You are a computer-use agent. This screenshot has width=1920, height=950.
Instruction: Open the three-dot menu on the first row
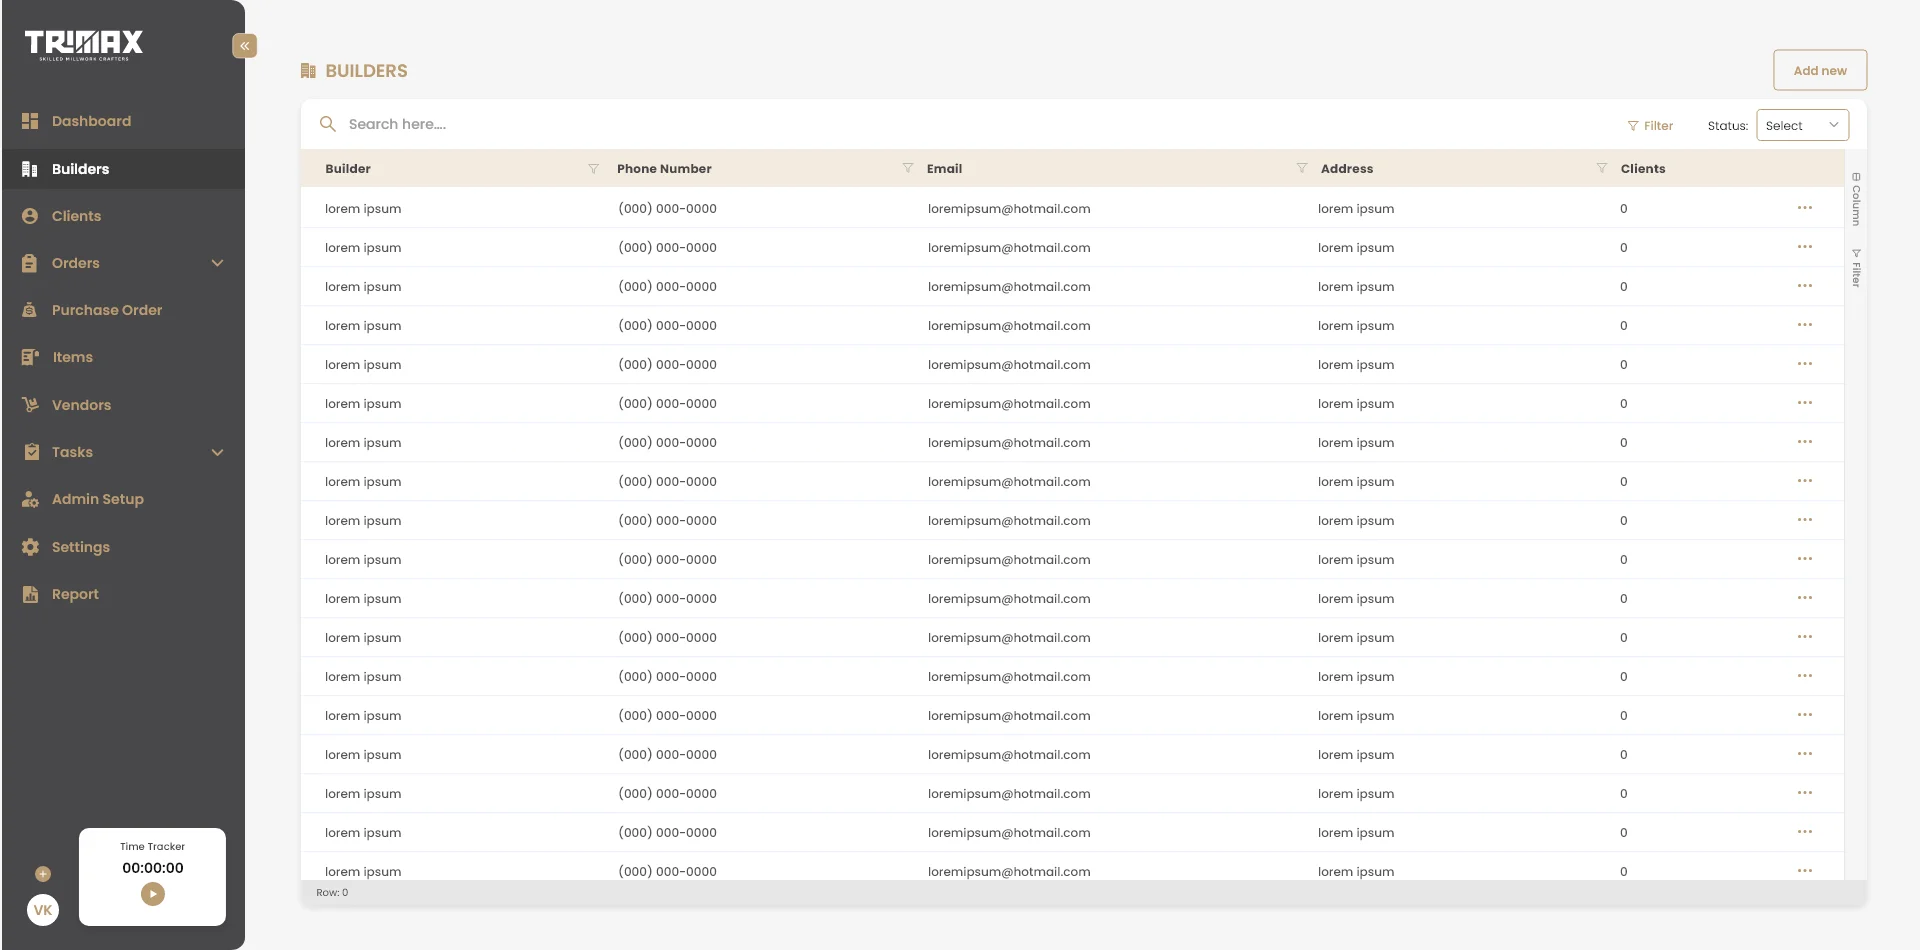coord(1804,208)
